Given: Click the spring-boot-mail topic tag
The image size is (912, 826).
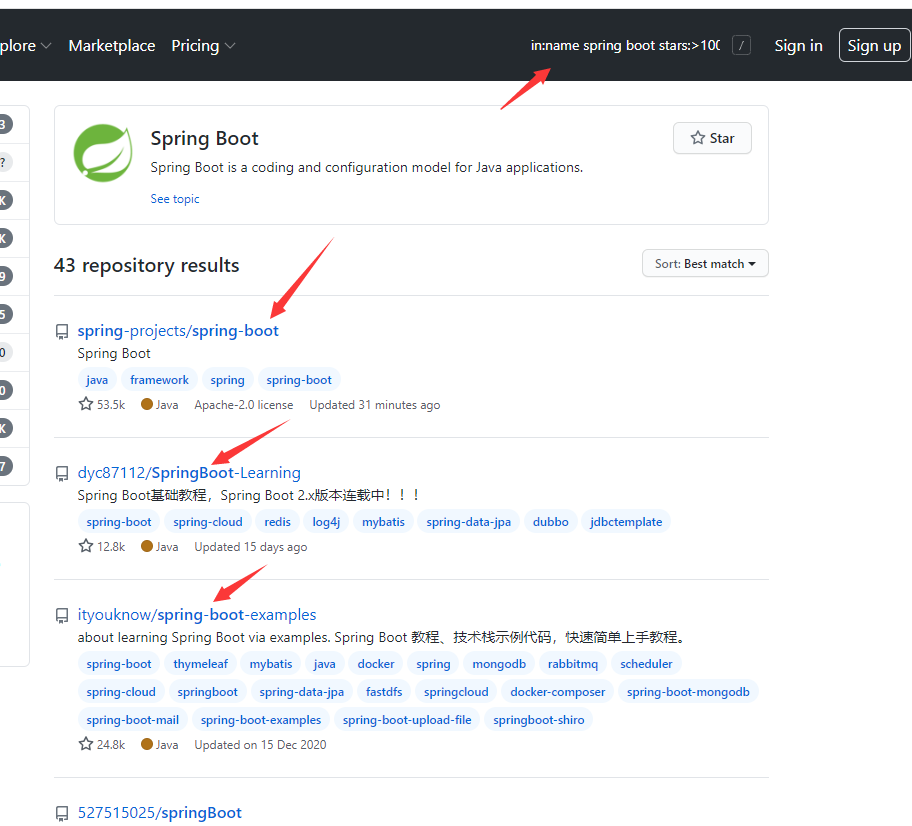Looking at the screenshot, I should (133, 720).
